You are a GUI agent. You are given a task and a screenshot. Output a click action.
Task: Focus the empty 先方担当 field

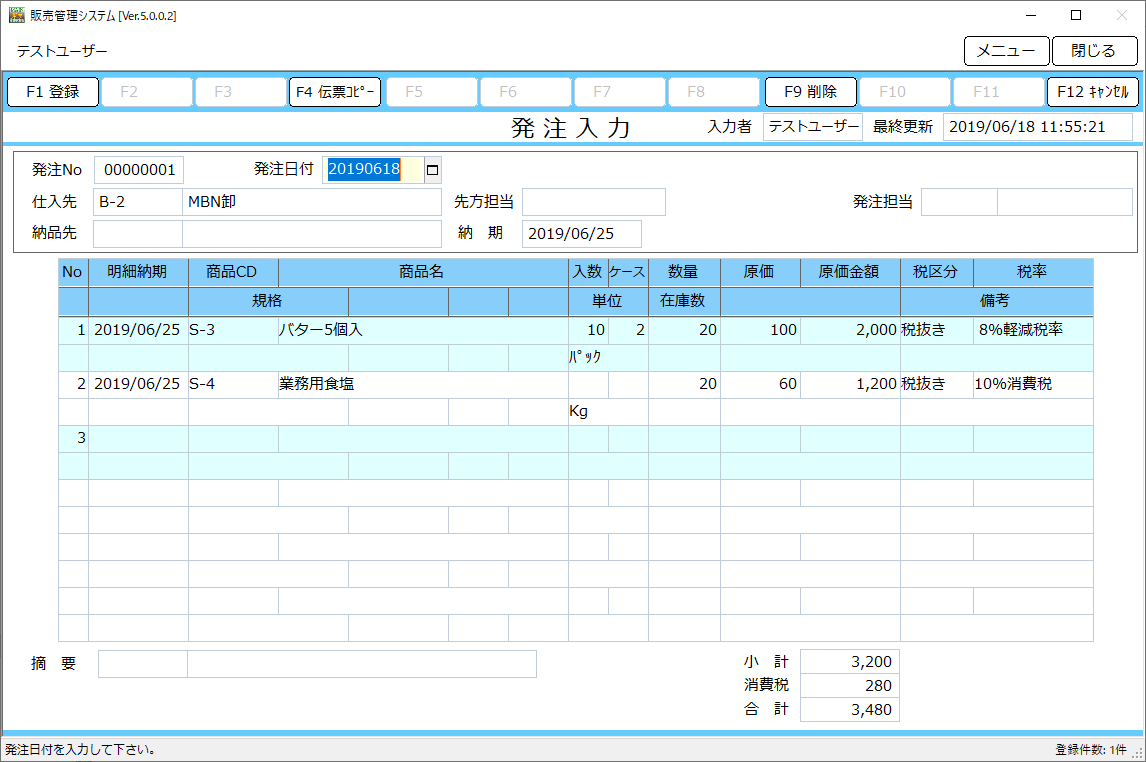click(x=593, y=202)
